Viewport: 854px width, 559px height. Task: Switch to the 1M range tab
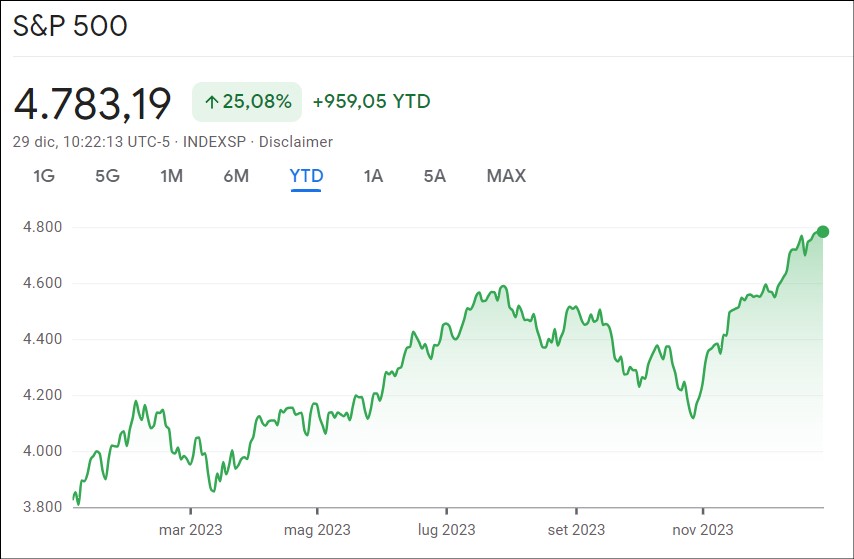click(x=172, y=176)
